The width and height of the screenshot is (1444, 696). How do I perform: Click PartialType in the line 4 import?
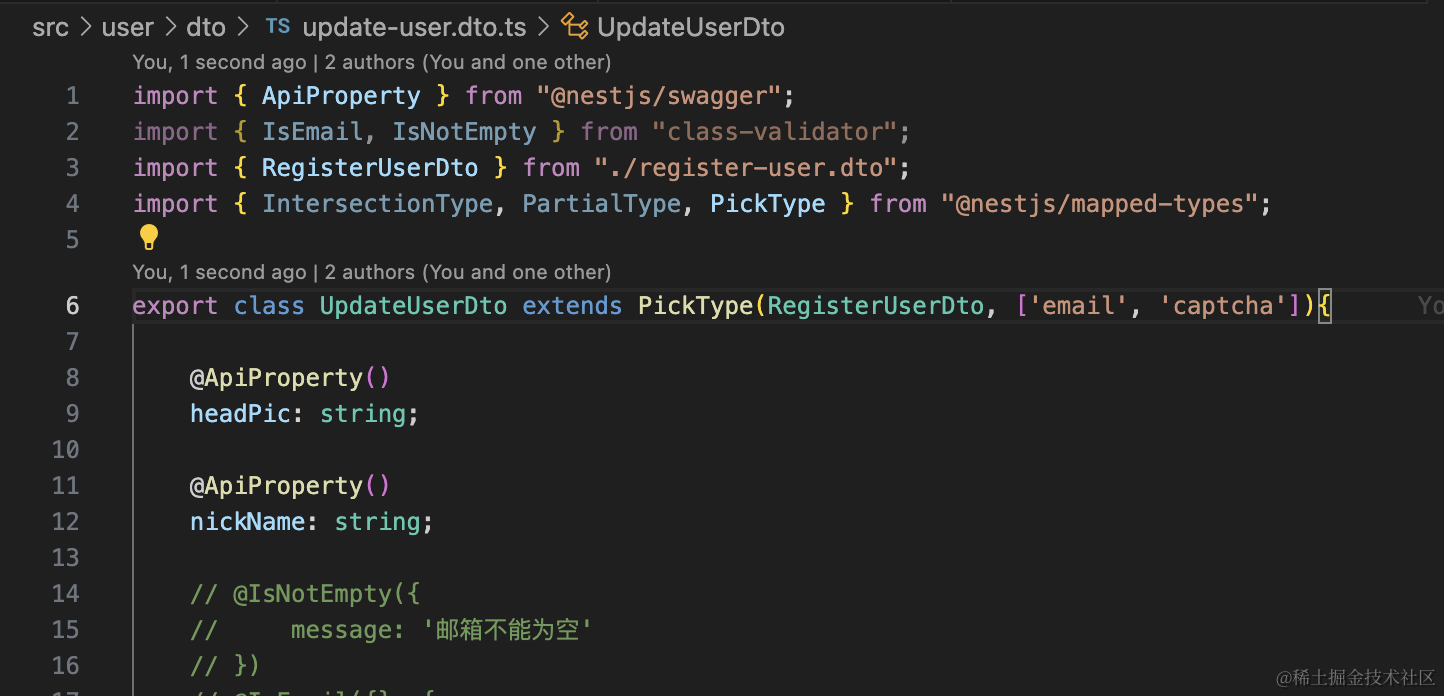(601, 204)
